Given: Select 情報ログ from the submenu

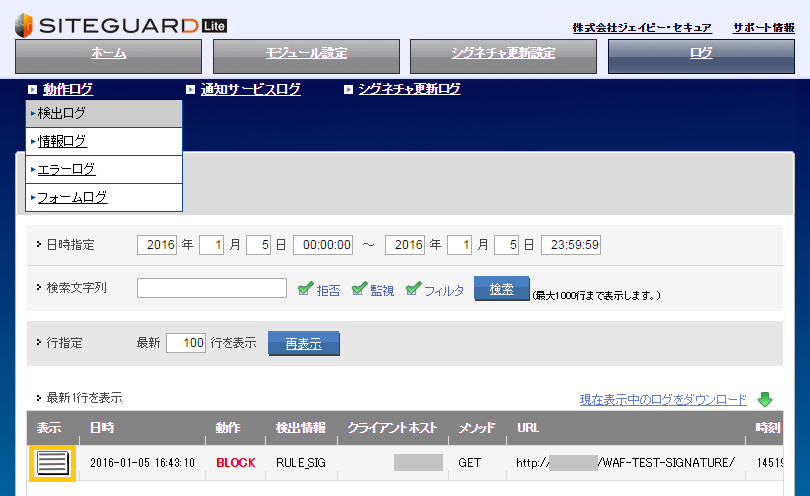Looking at the screenshot, I should point(62,142).
